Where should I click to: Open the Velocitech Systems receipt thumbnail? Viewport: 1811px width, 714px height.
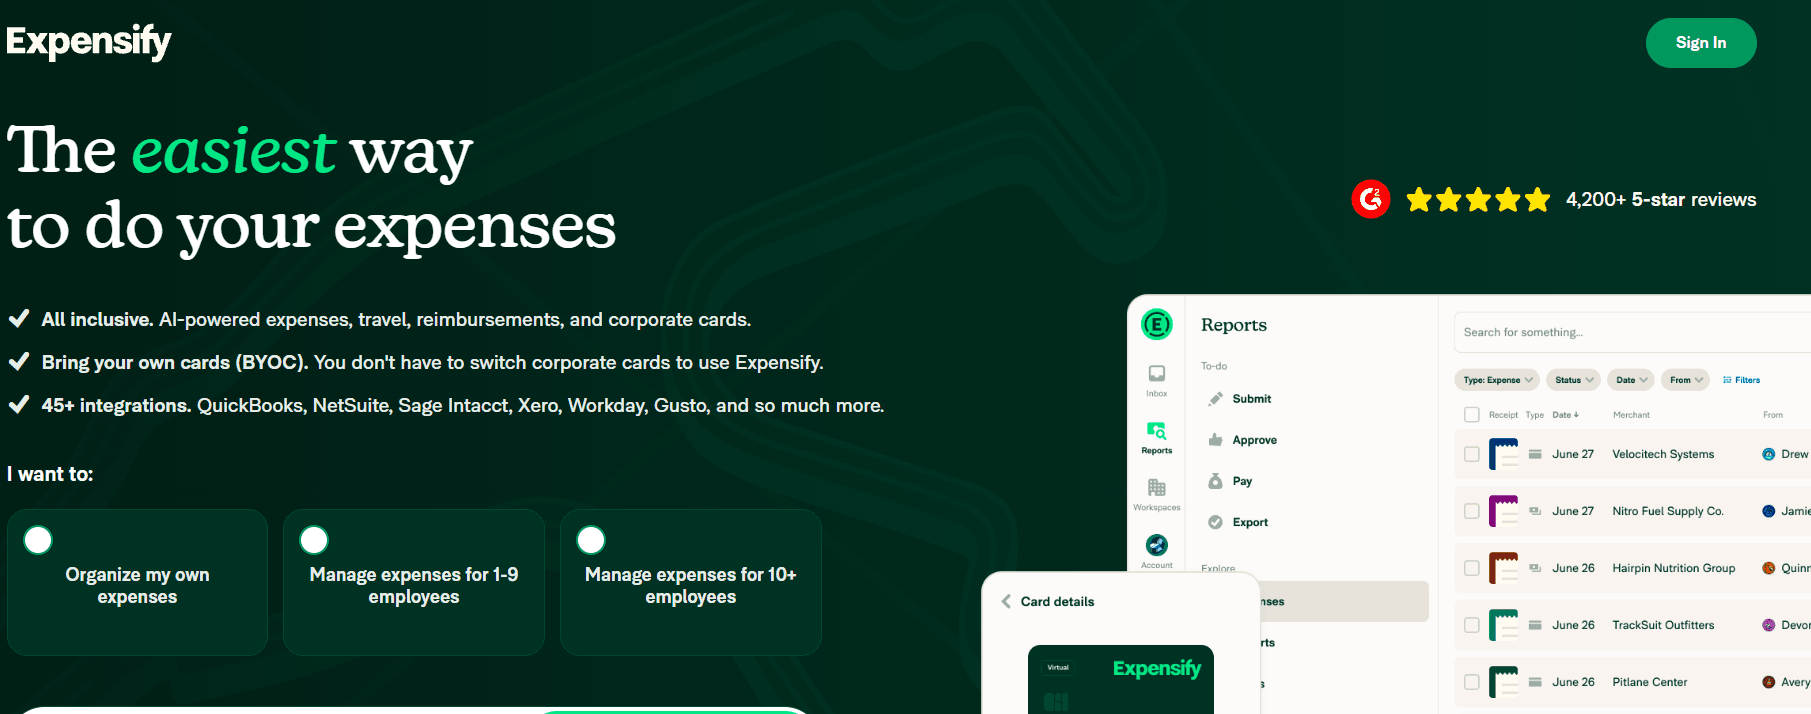coord(1503,454)
